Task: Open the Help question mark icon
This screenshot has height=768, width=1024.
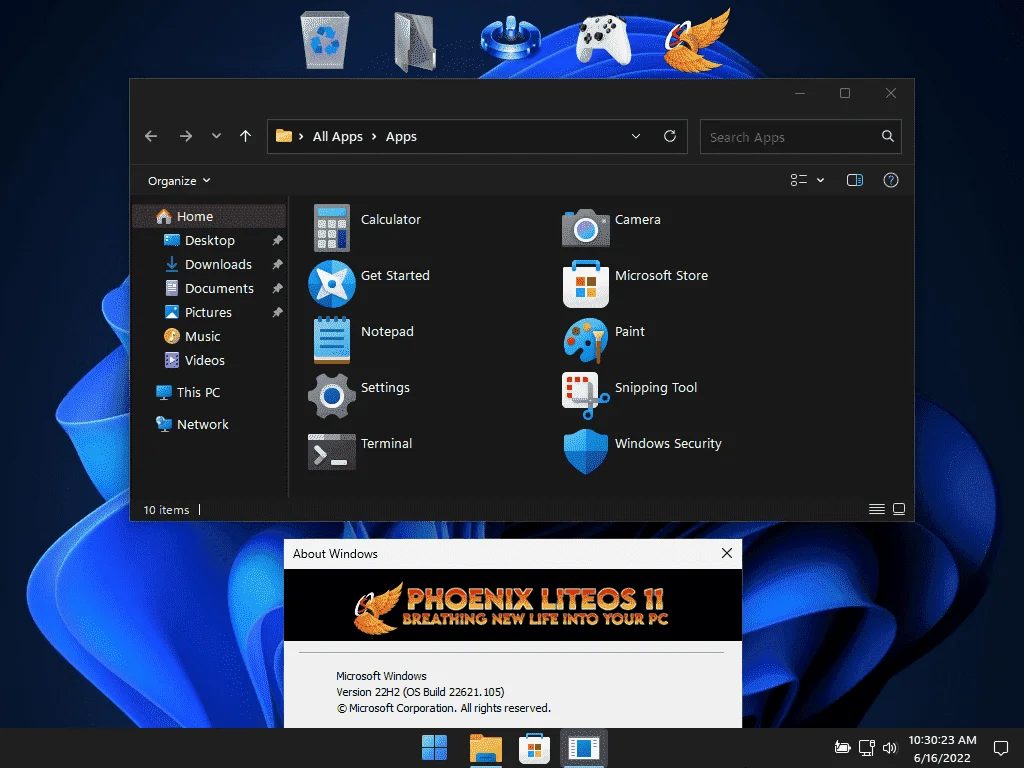Action: coord(891,180)
